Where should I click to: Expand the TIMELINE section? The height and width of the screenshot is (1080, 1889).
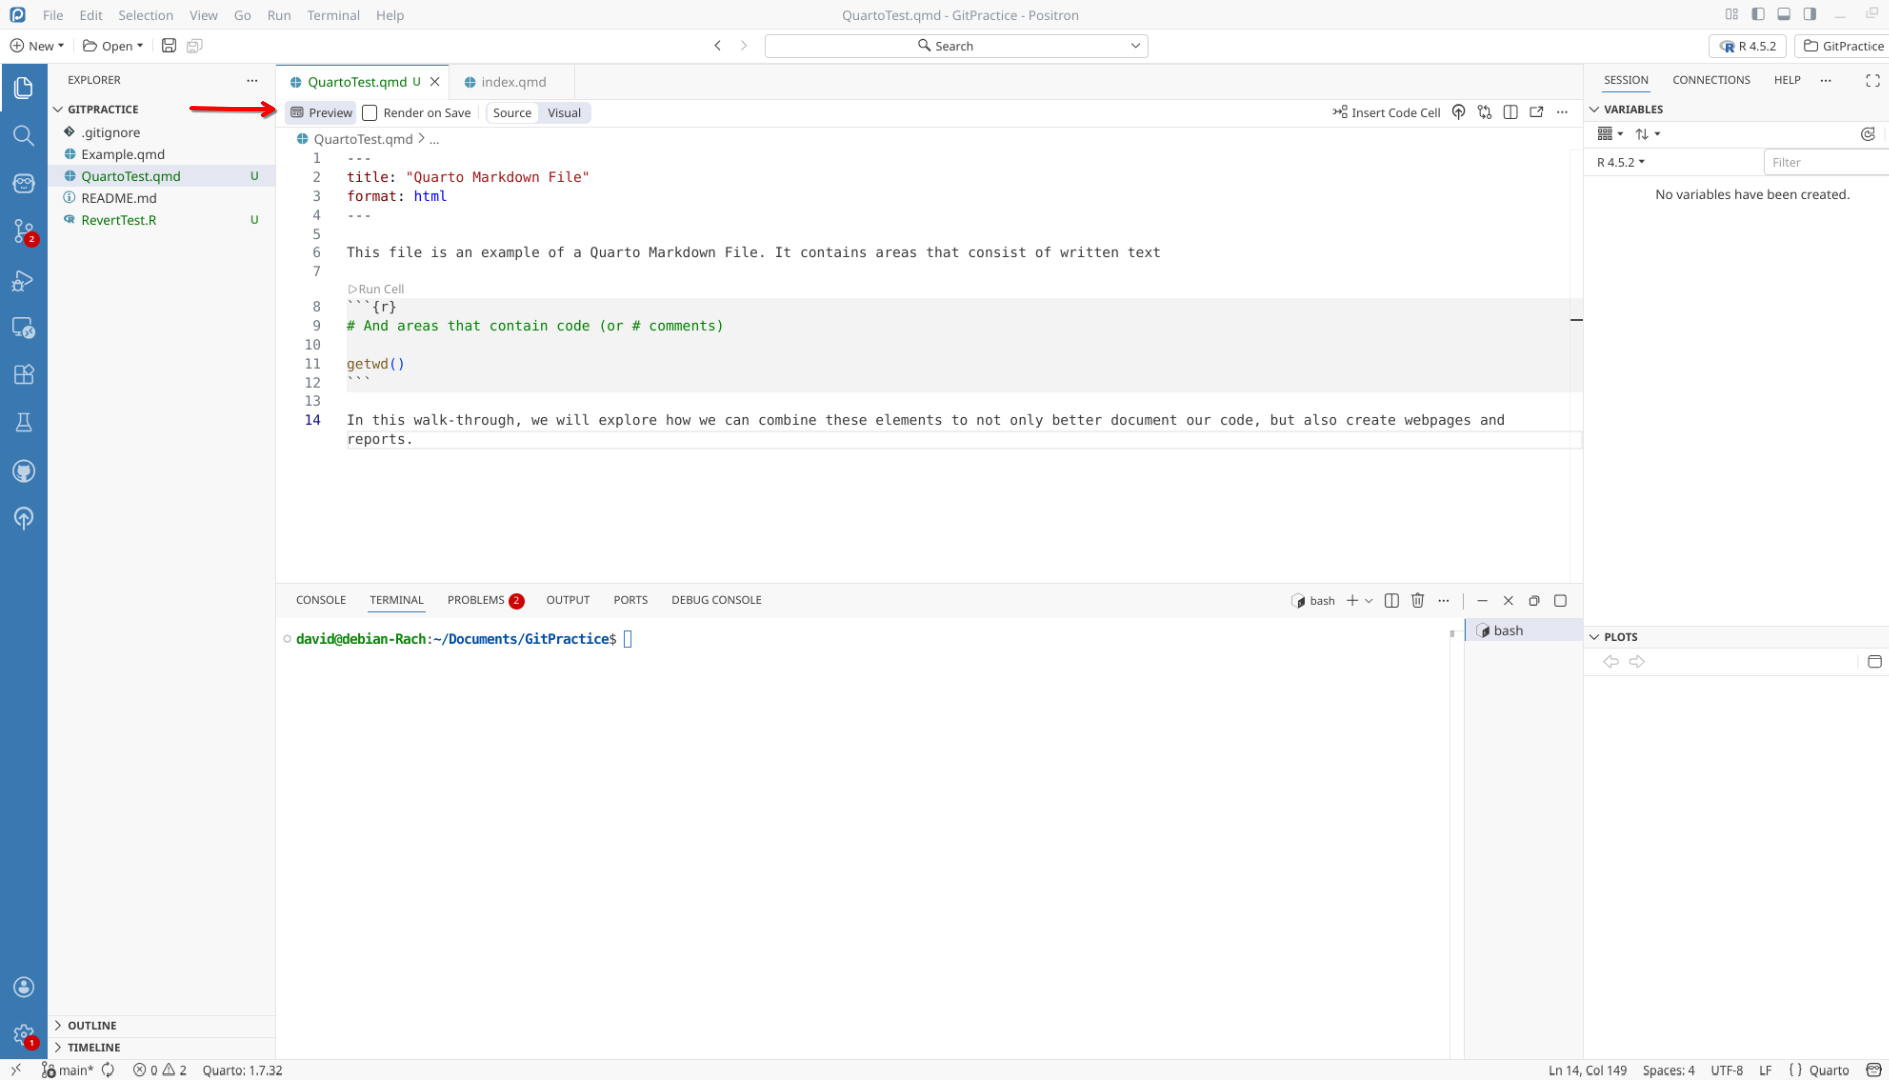point(94,1047)
